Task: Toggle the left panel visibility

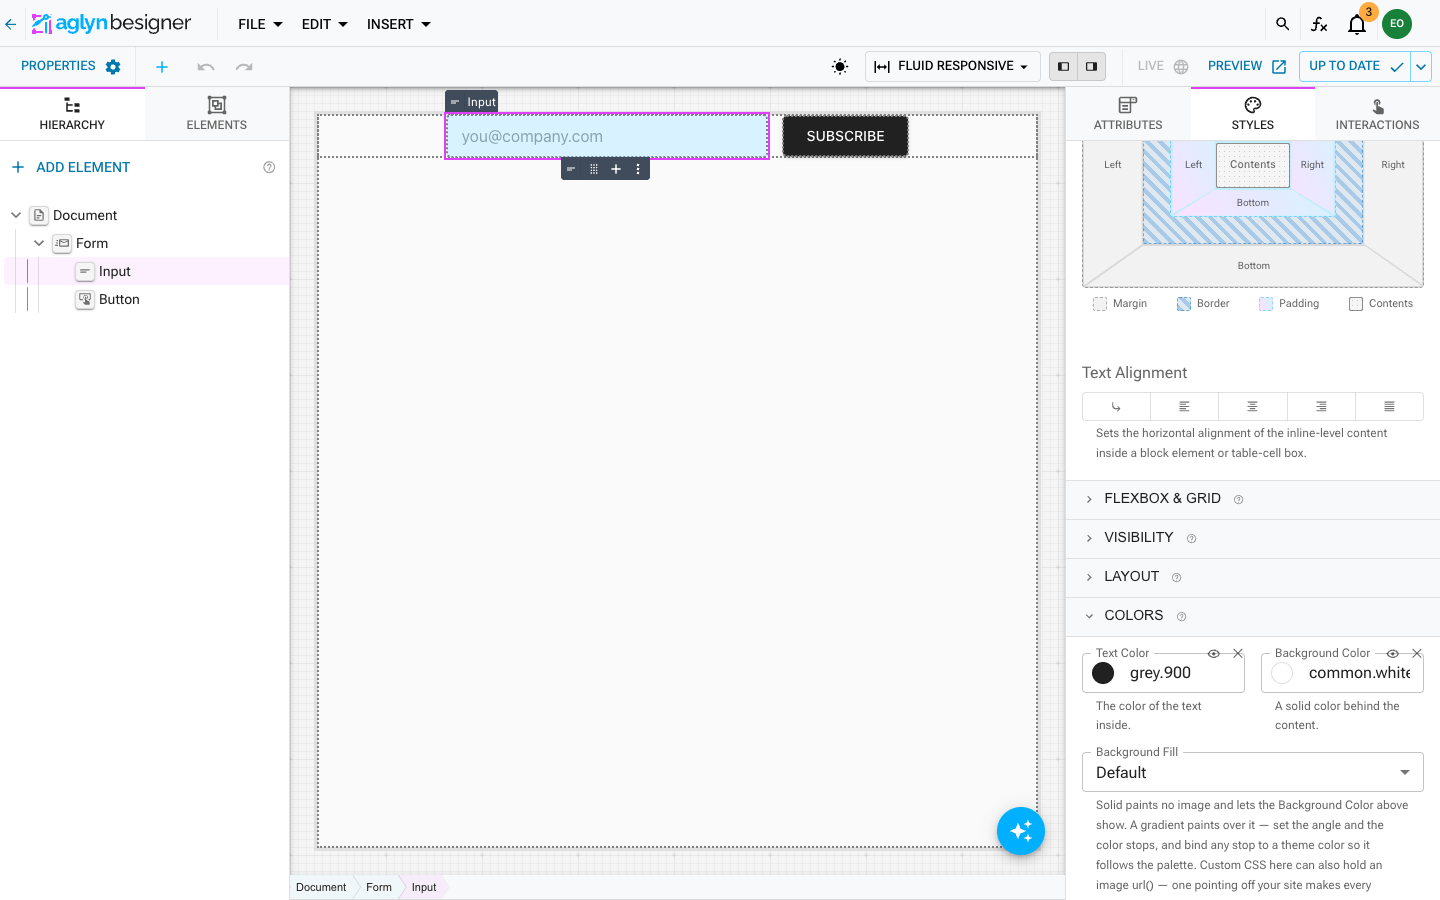Action: coord(1064,67)
